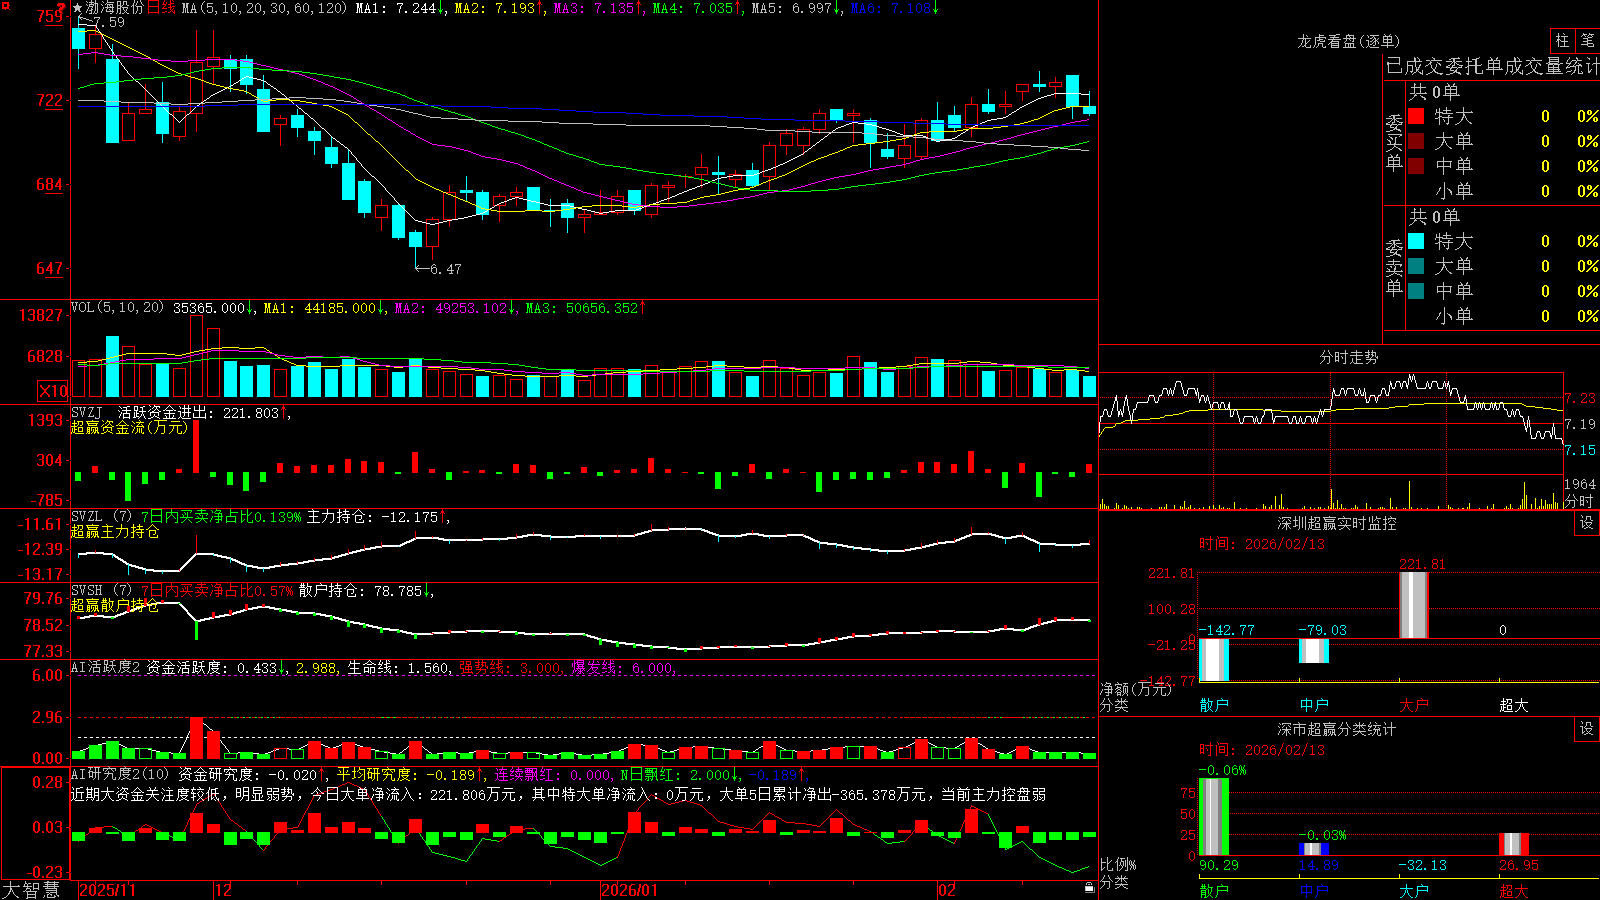Select the 渤海股份 stock name
The width and height of the screenshot is (1600, 900).
[x=115, y=8]
